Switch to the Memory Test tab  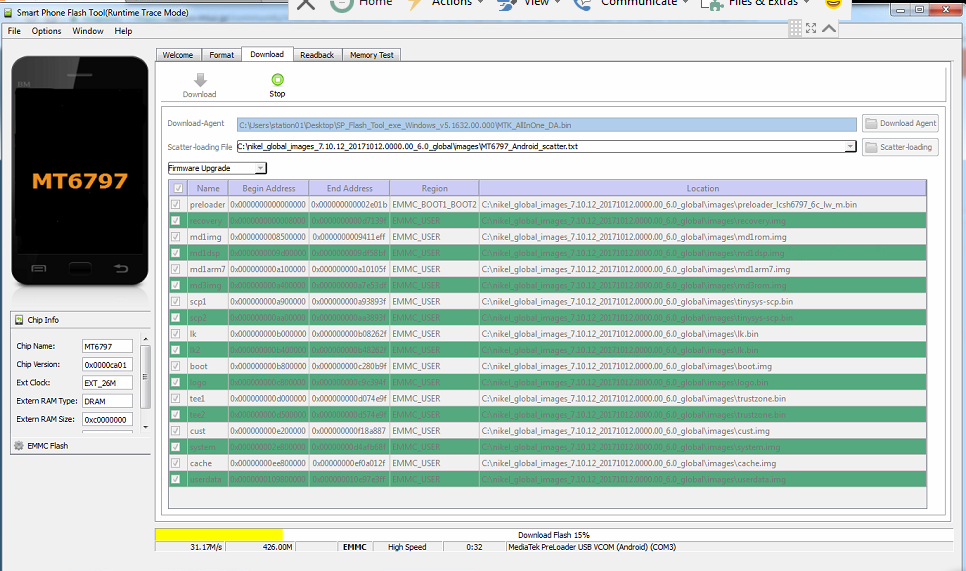coord(371,55)
